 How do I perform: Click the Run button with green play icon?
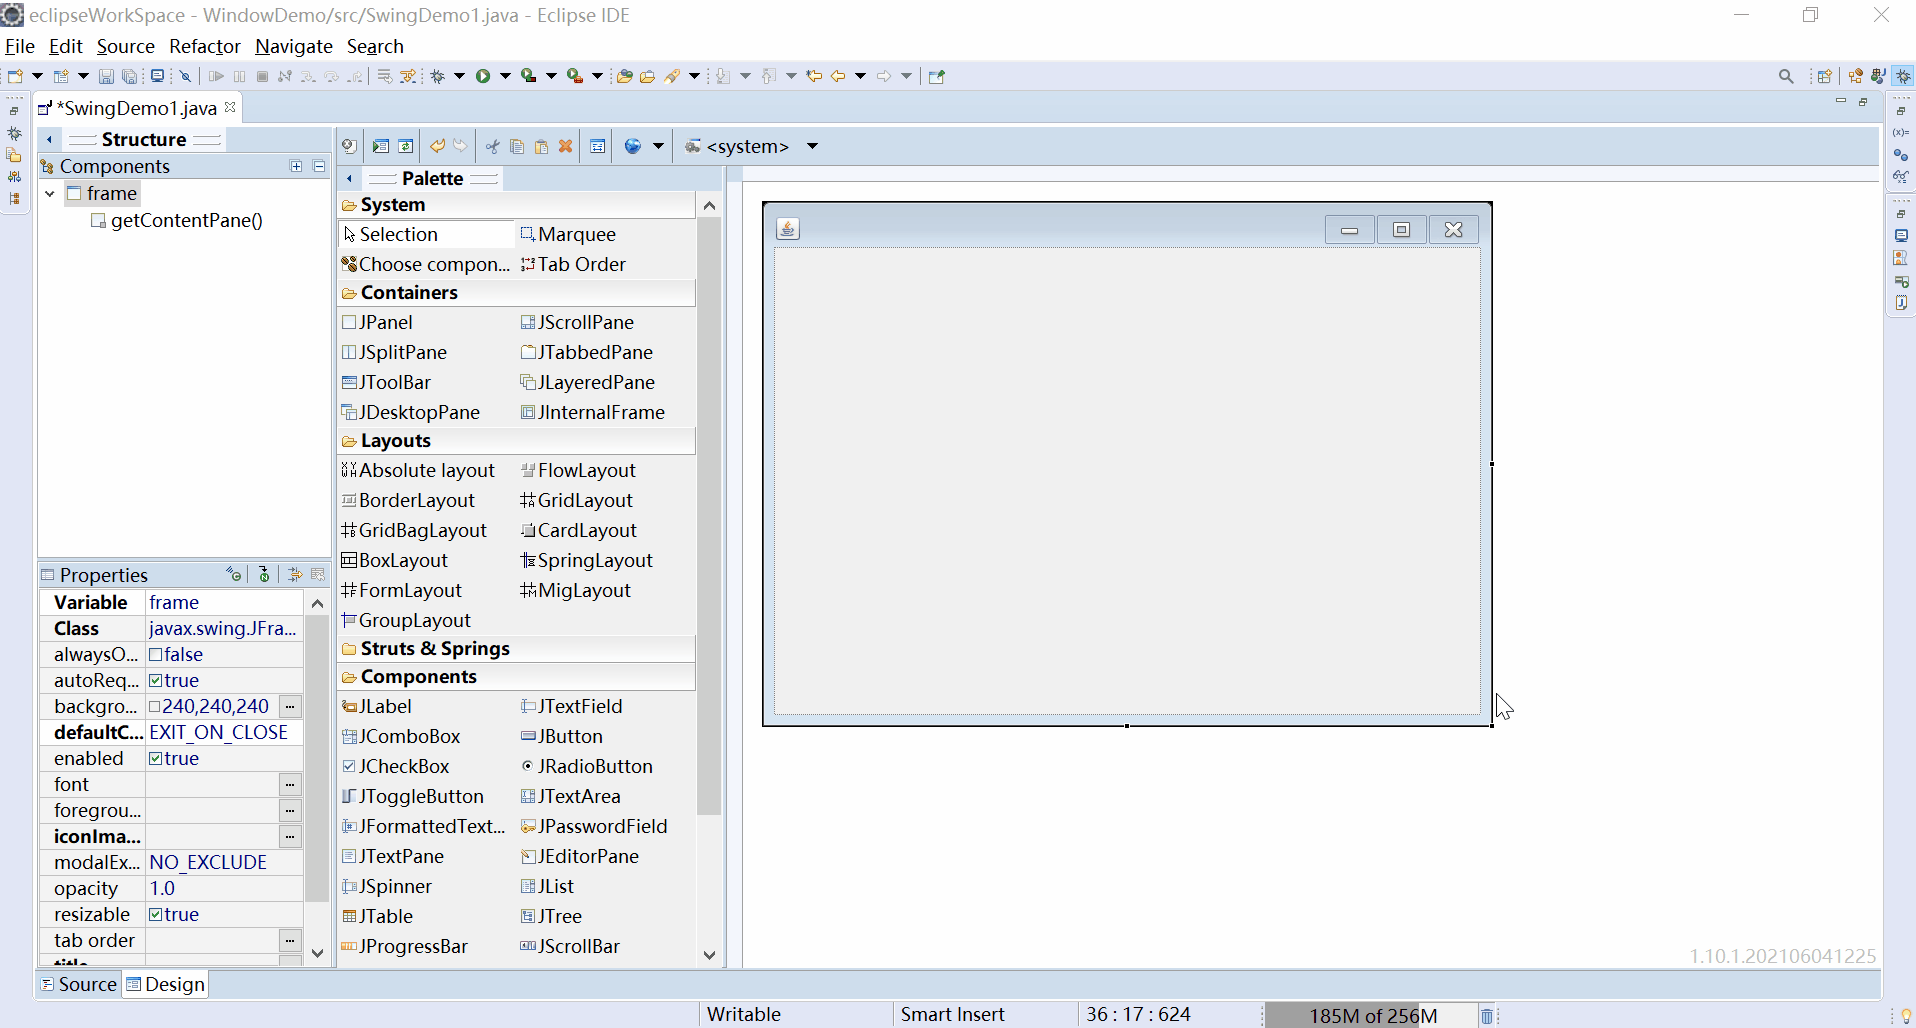pos(483,76)
